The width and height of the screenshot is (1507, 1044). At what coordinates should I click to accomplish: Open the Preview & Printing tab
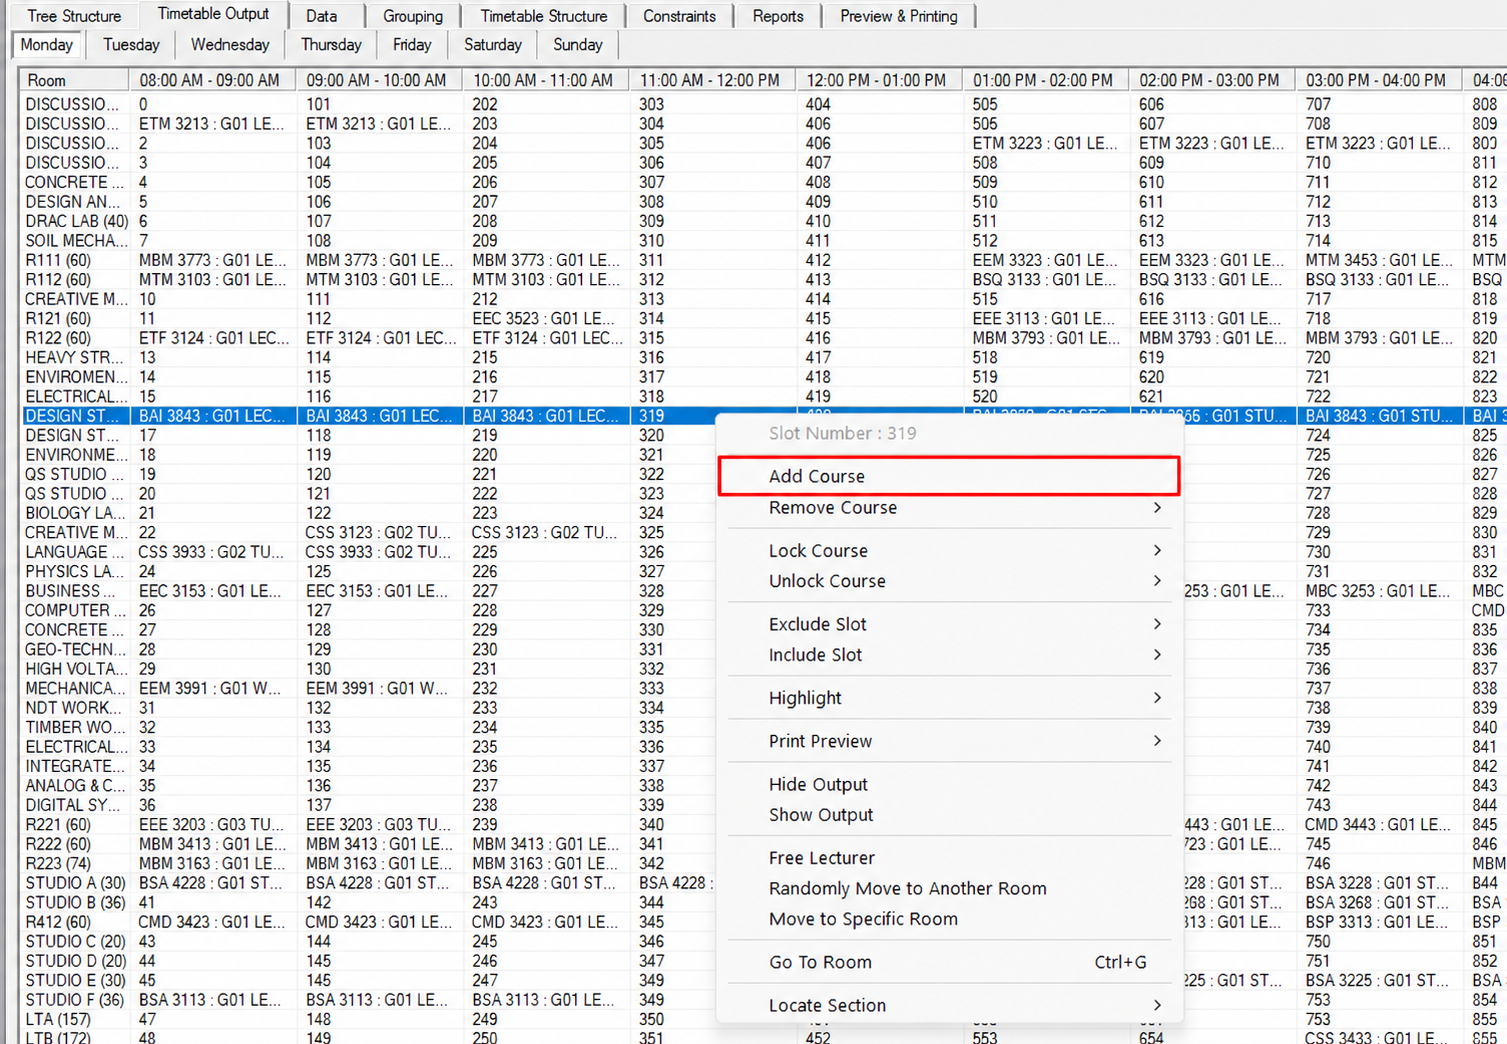(x=899, y=16)
